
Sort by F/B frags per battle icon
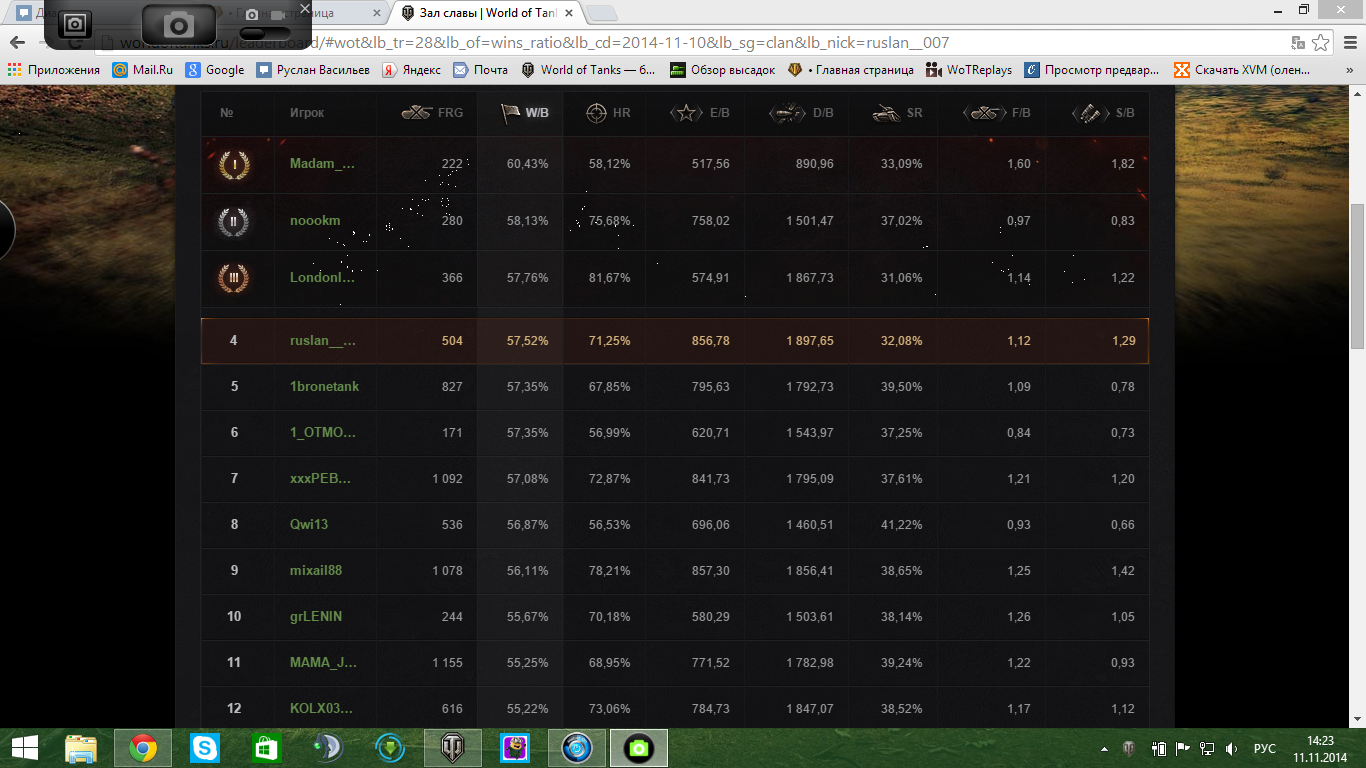pos(985,113)
